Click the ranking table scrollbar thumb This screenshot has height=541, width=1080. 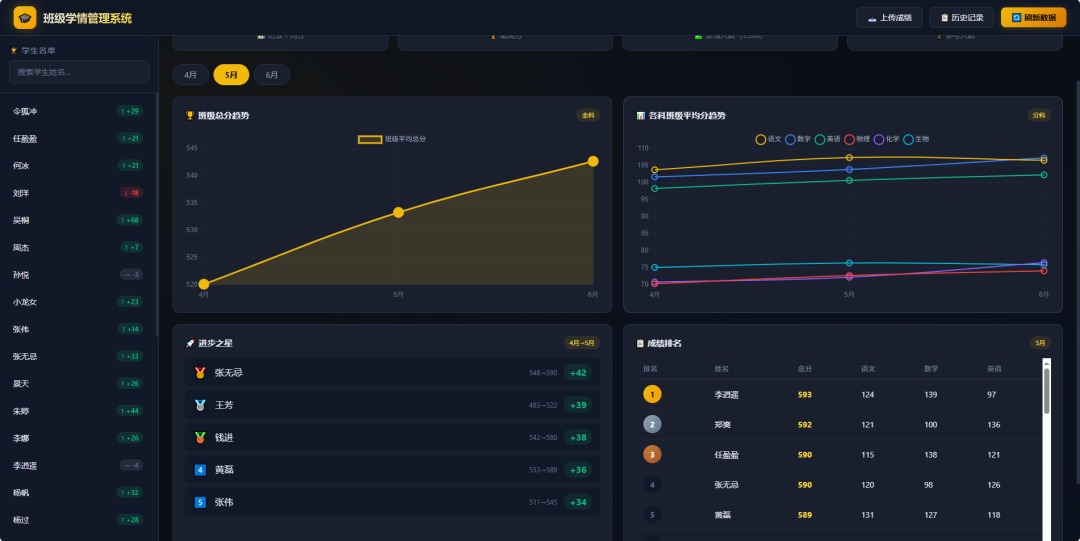pyautogui.click(x=1046, y=391)
